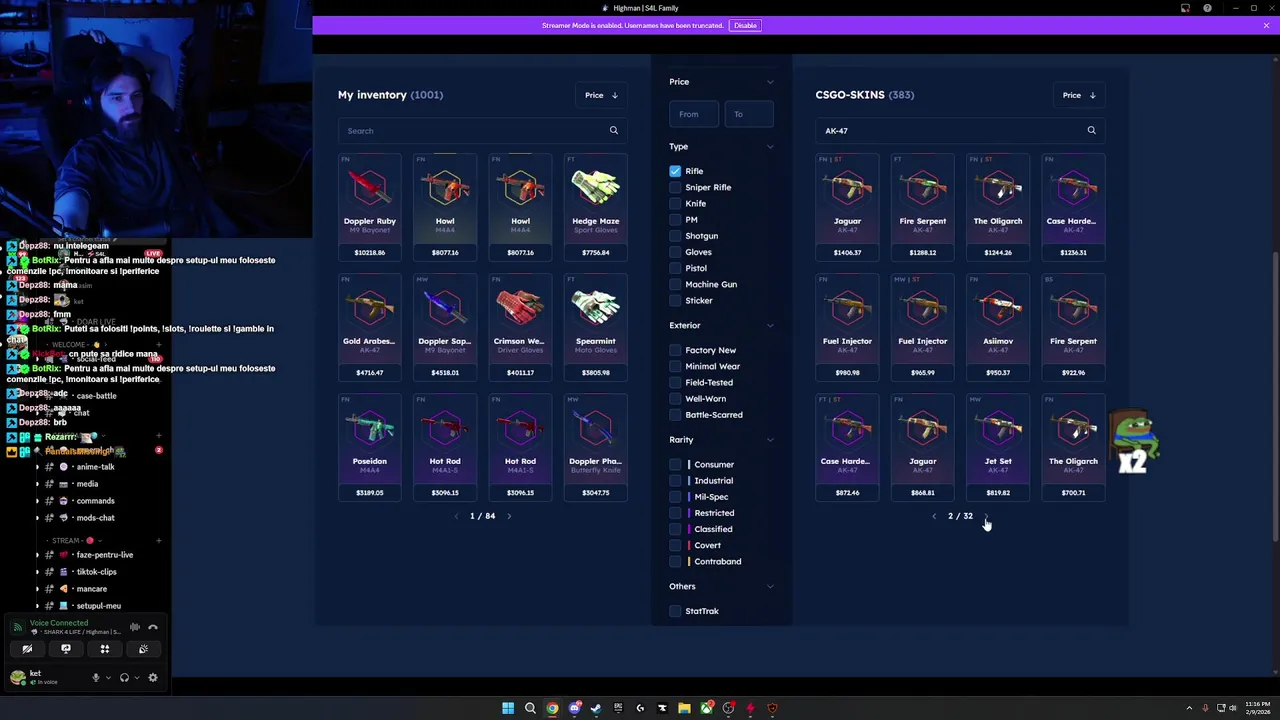Select the Jet Set AK-47 skin

coord(998,447)
